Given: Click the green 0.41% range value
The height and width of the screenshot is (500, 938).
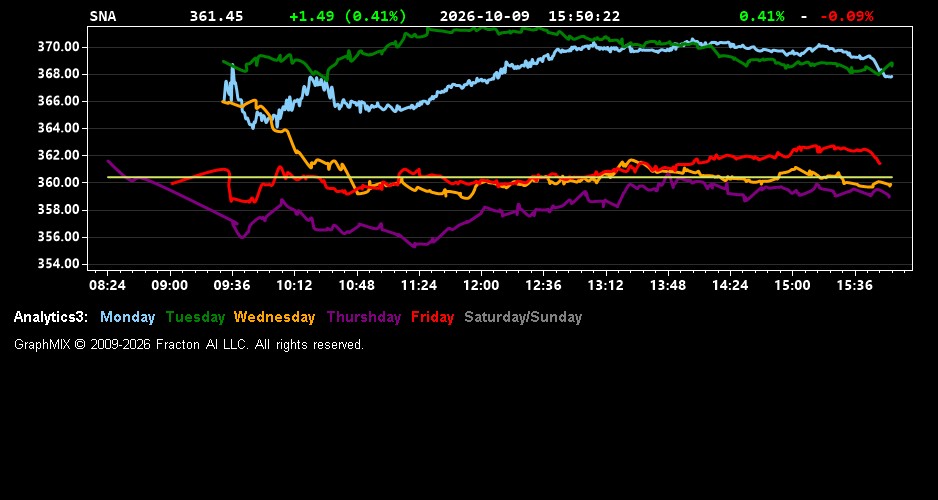Looking at the screenshot, I should tap(762, 16).
